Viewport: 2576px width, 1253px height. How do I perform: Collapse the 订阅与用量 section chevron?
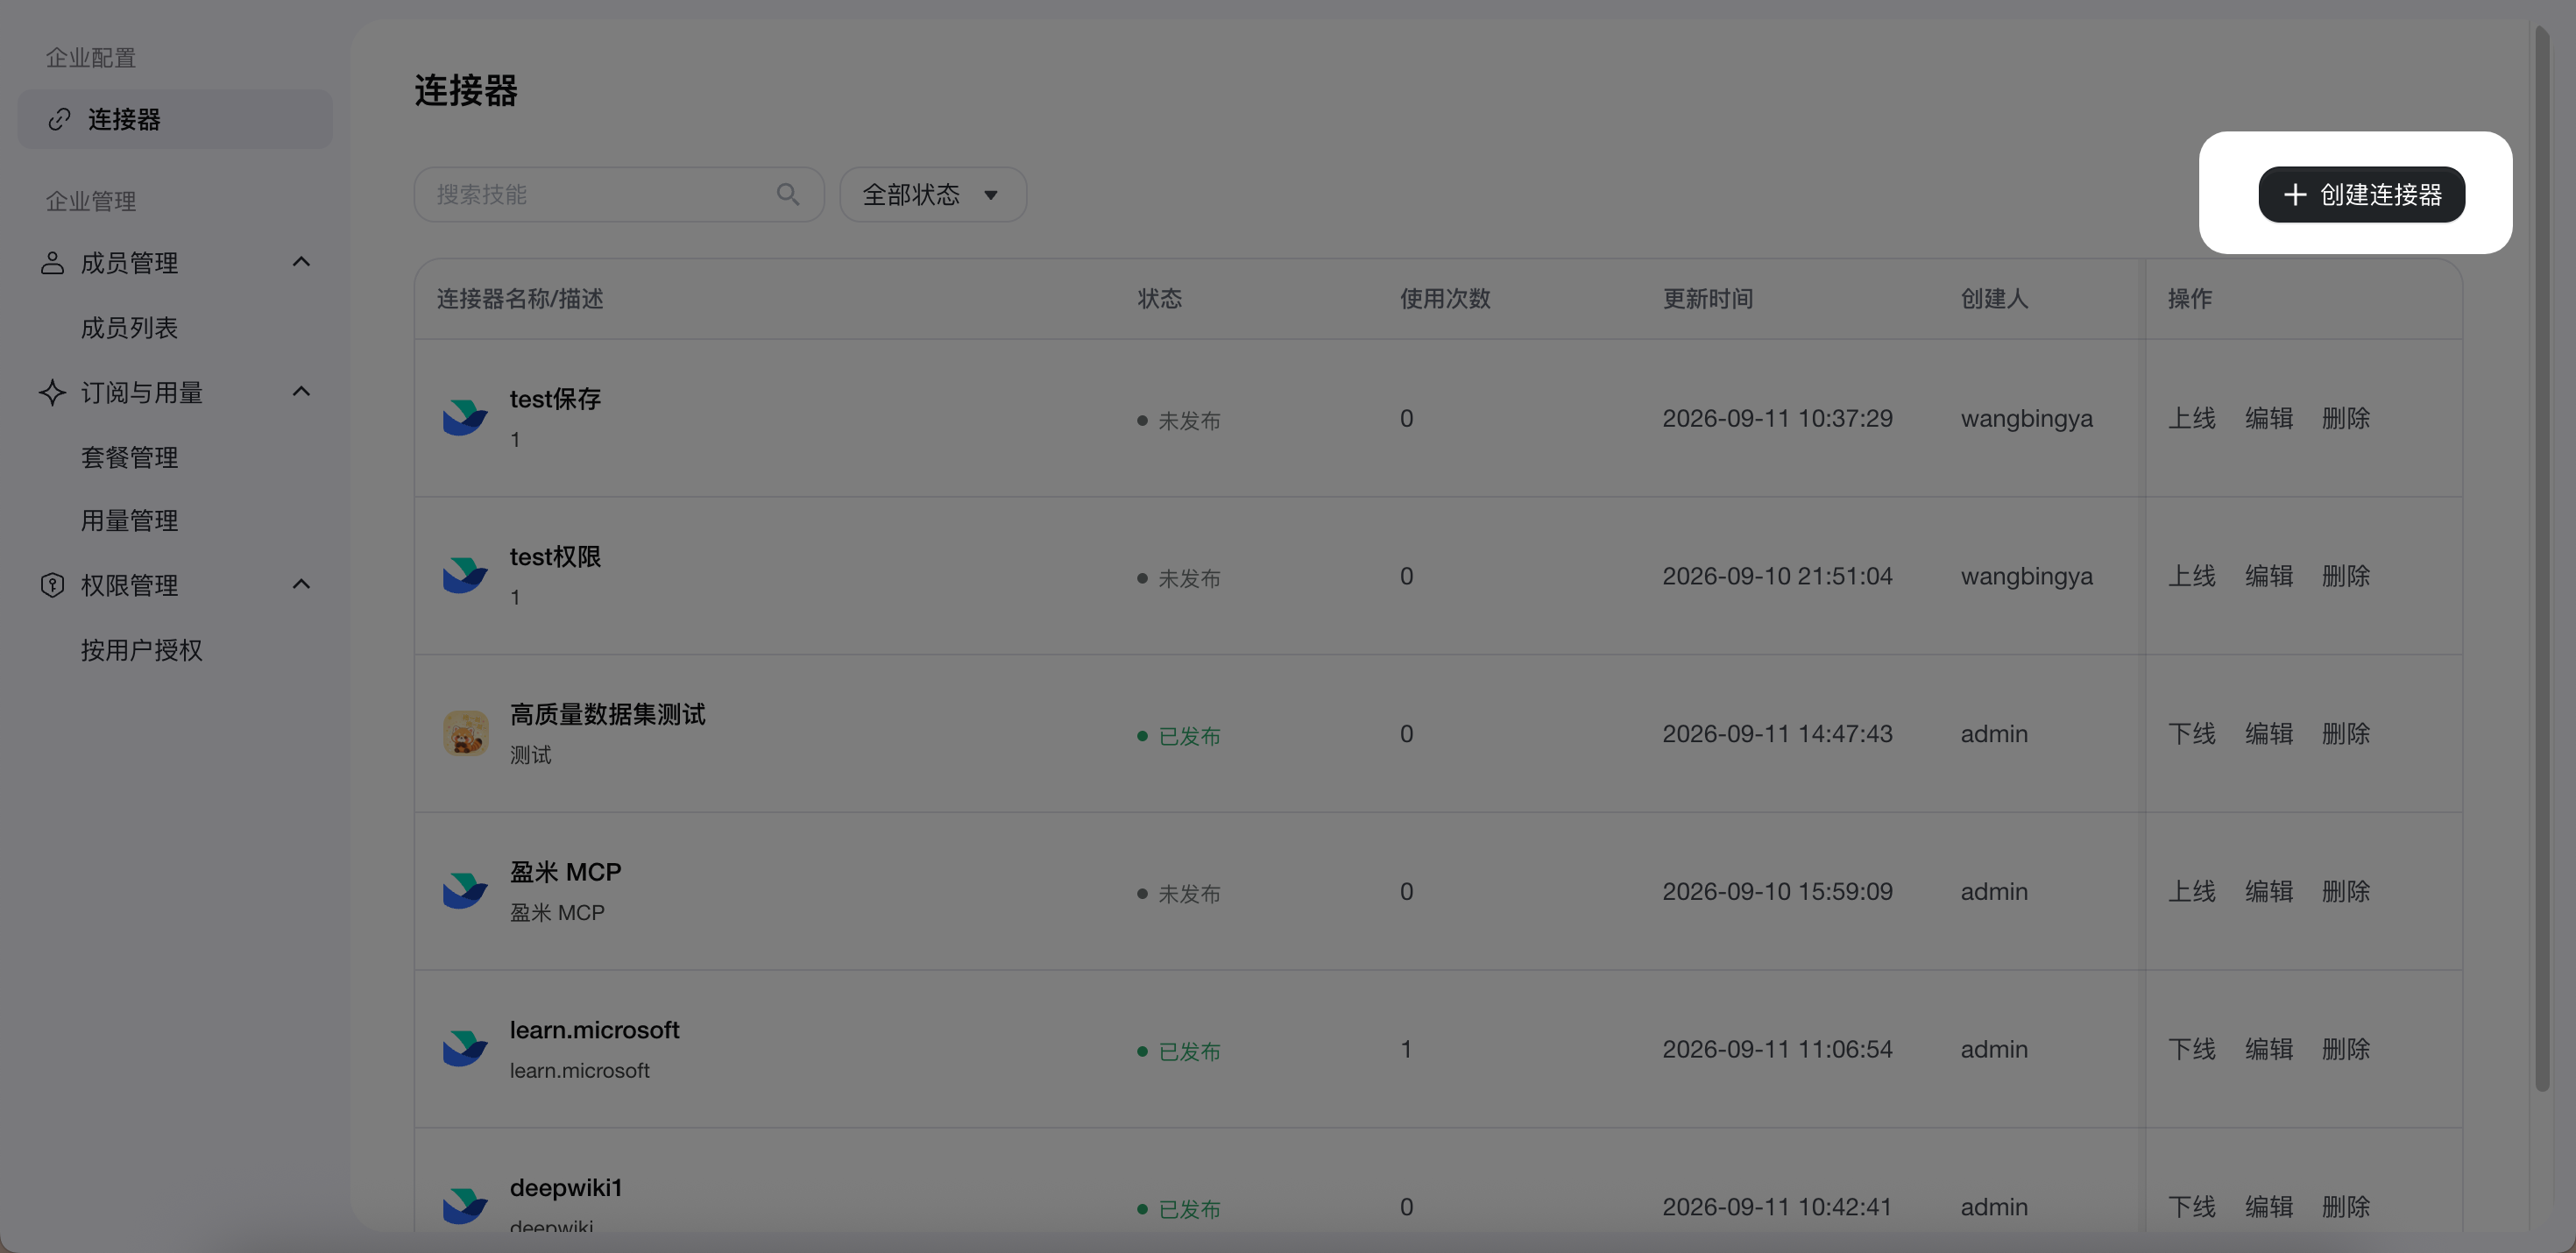click(x=301, y=392)
